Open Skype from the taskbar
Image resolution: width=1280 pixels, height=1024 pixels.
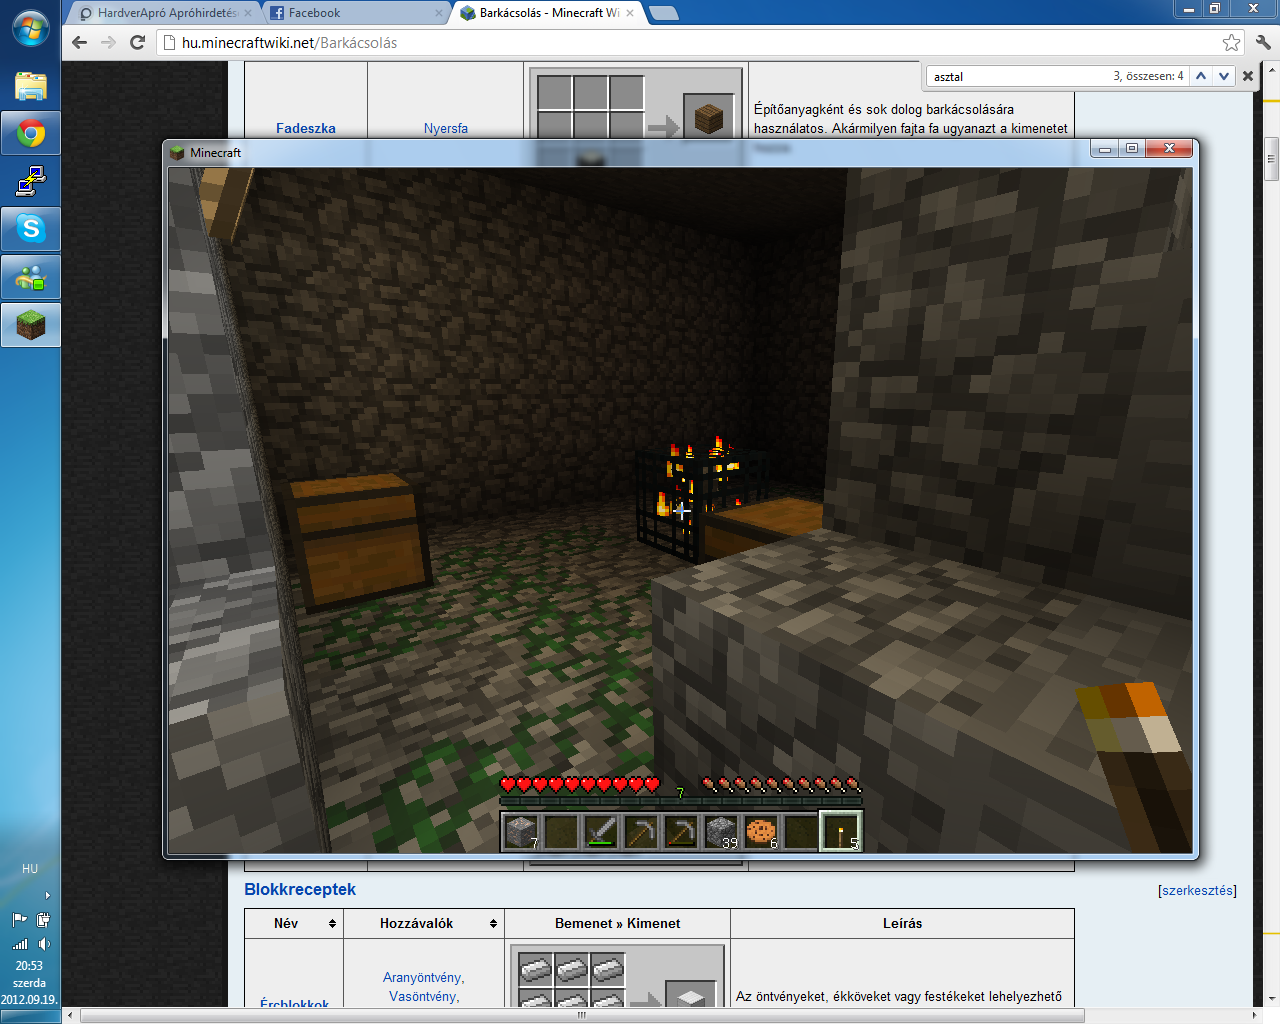(31, 229)
